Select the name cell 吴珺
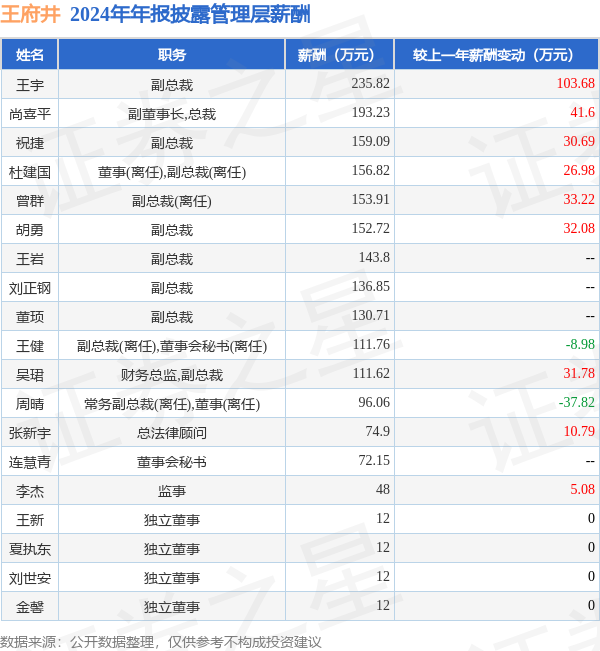 tap(29, 375)
